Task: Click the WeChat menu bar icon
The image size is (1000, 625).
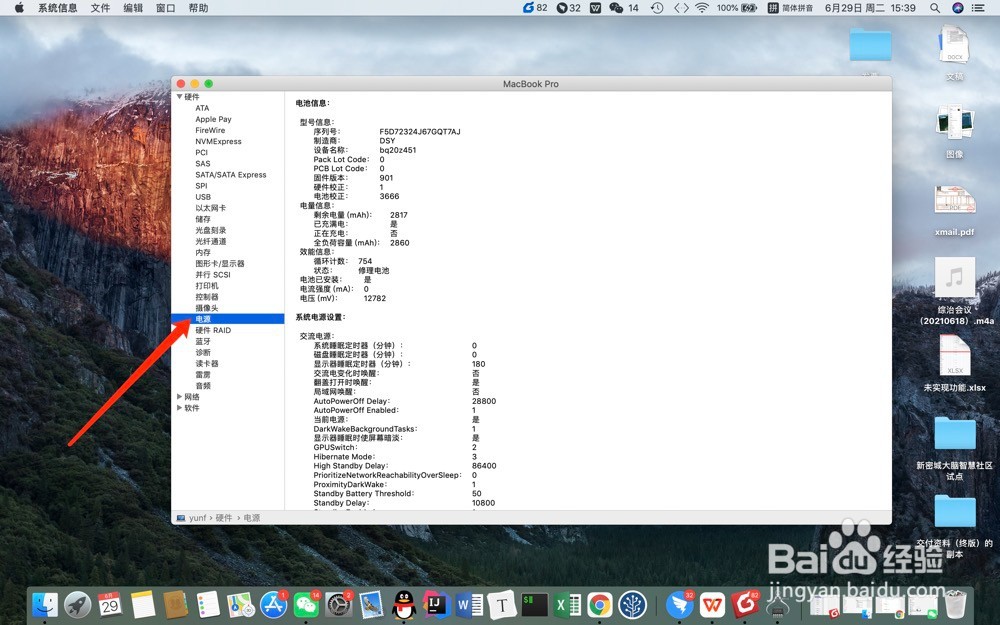Action: [x=623, y=8]
